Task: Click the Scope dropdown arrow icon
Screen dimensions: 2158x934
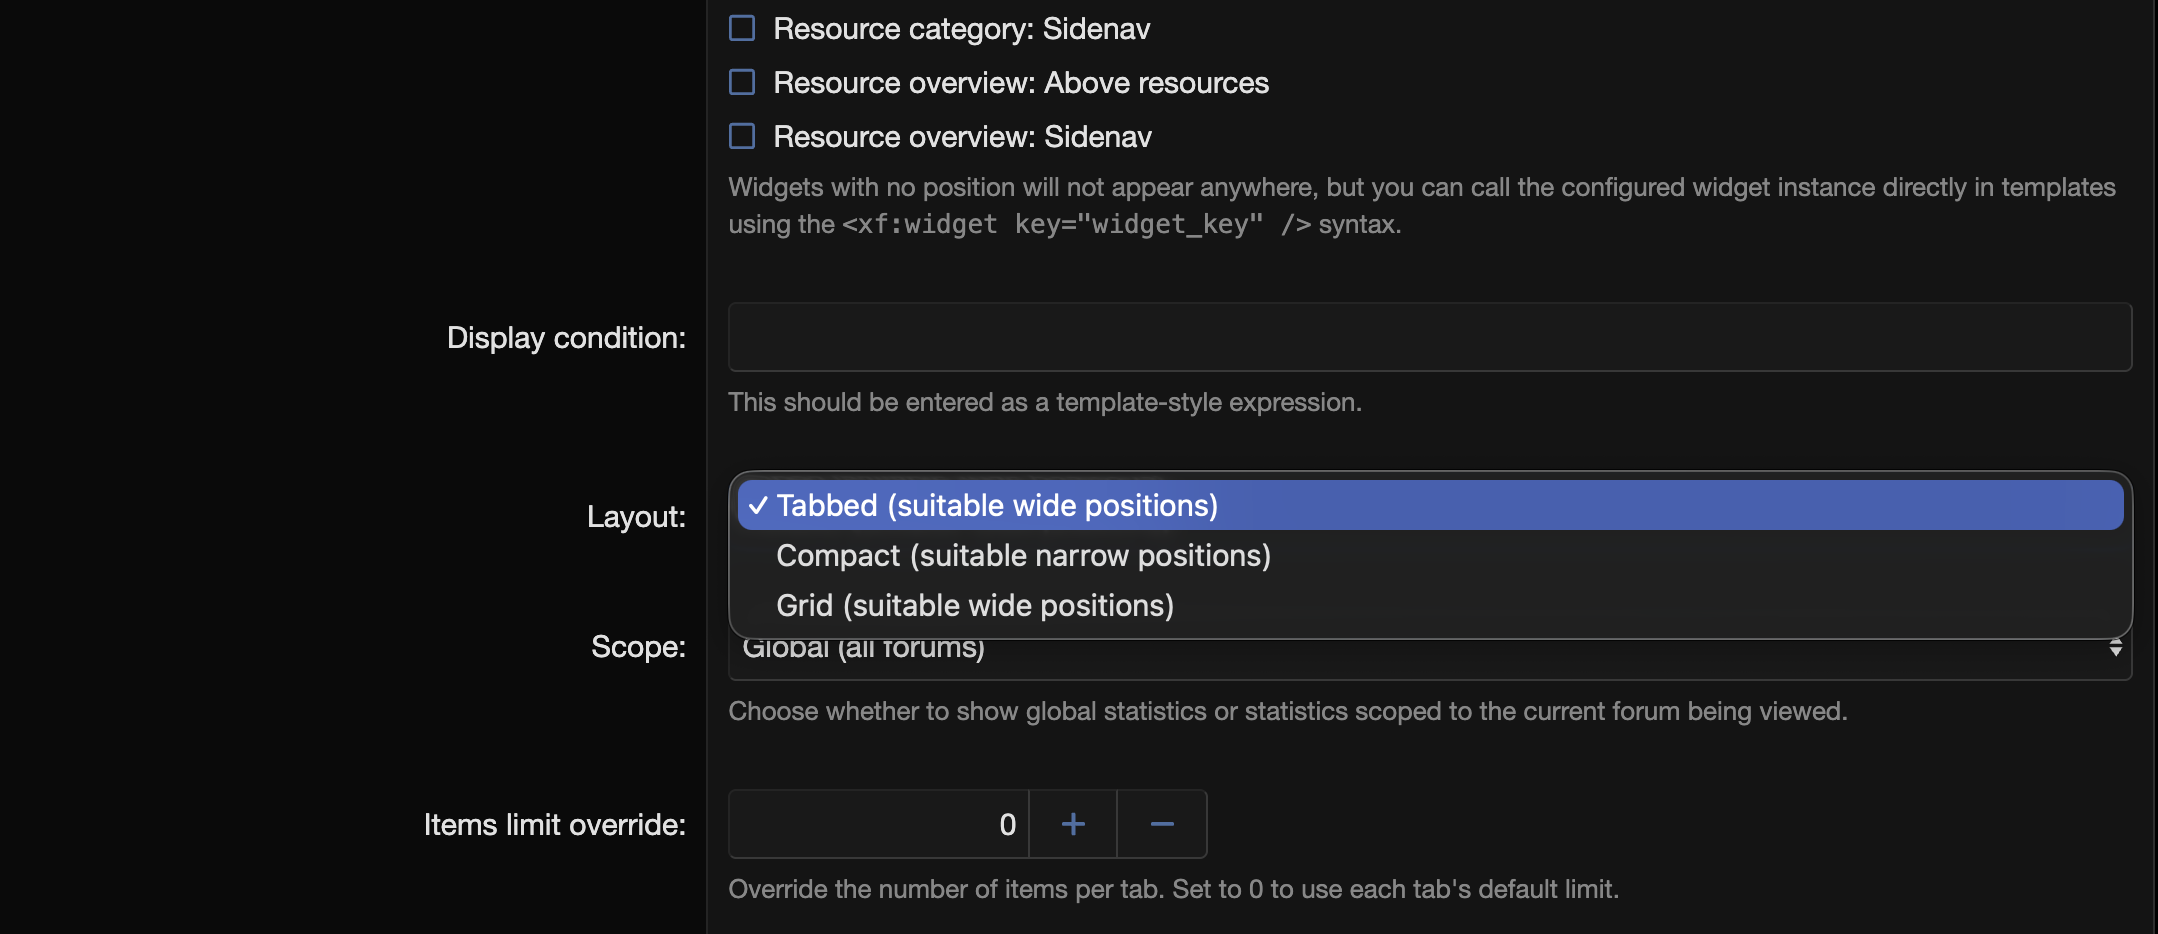Action: click(x=2117, y=648)
